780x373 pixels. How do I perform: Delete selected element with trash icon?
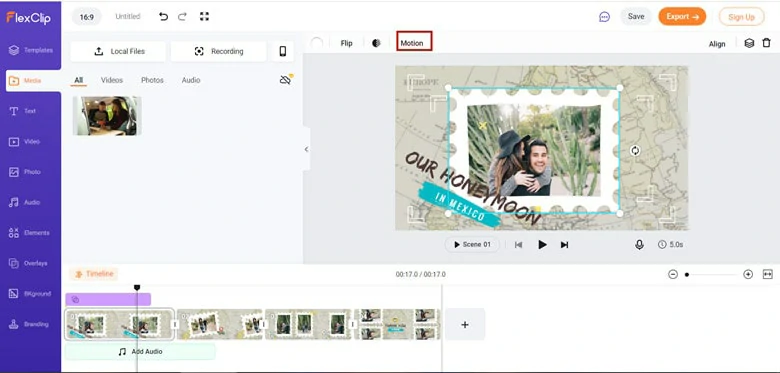point(767,43)
